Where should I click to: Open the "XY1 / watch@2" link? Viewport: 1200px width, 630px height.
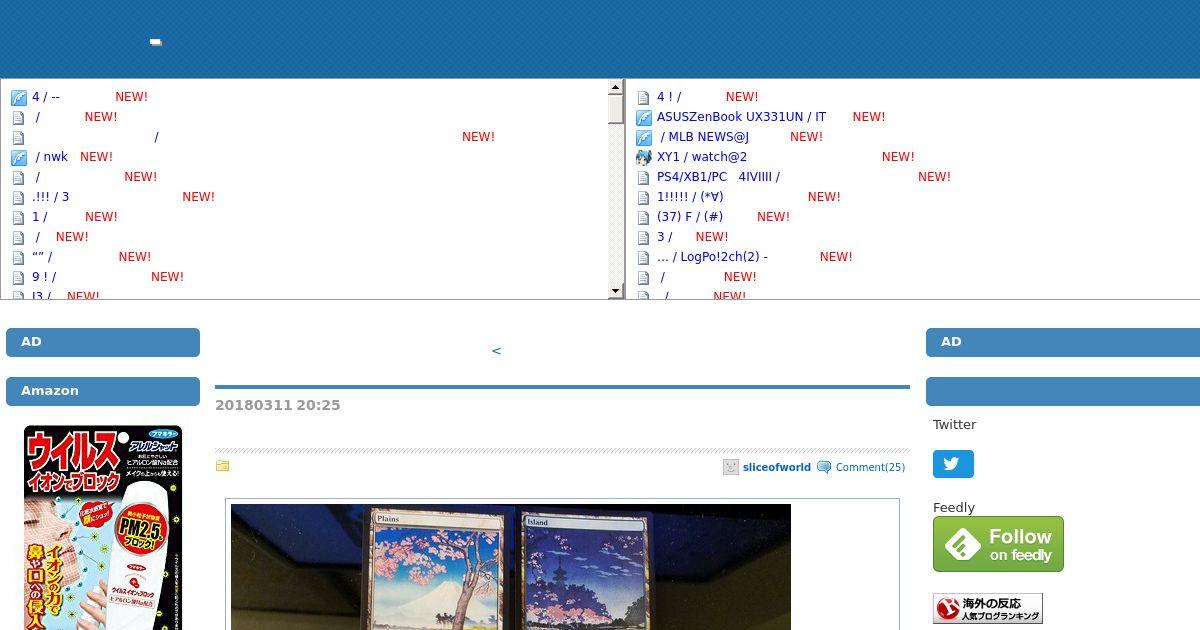702,157
